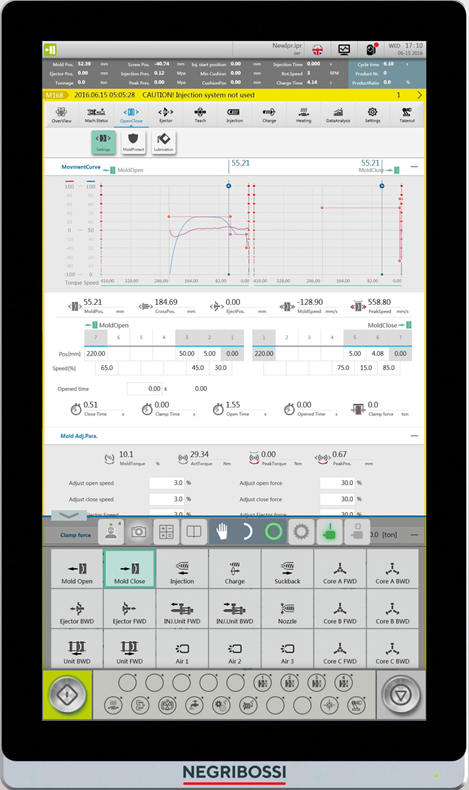The height and width of the screenshot is (790, 469).
Task: Toggle Air 2 blow
Action: pos(235,649)
